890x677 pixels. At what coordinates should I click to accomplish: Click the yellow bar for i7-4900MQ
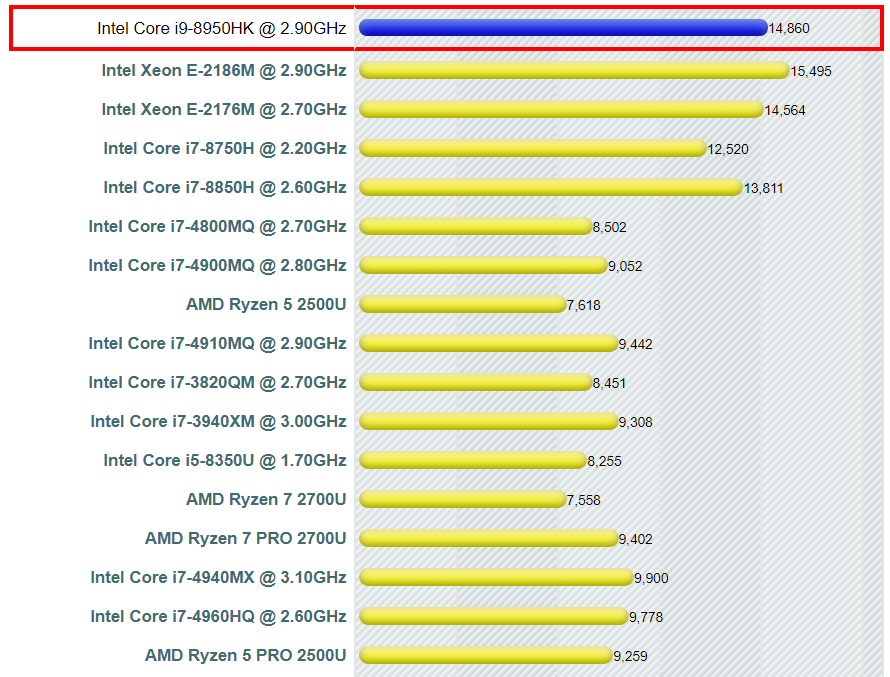tap(483, 266)
